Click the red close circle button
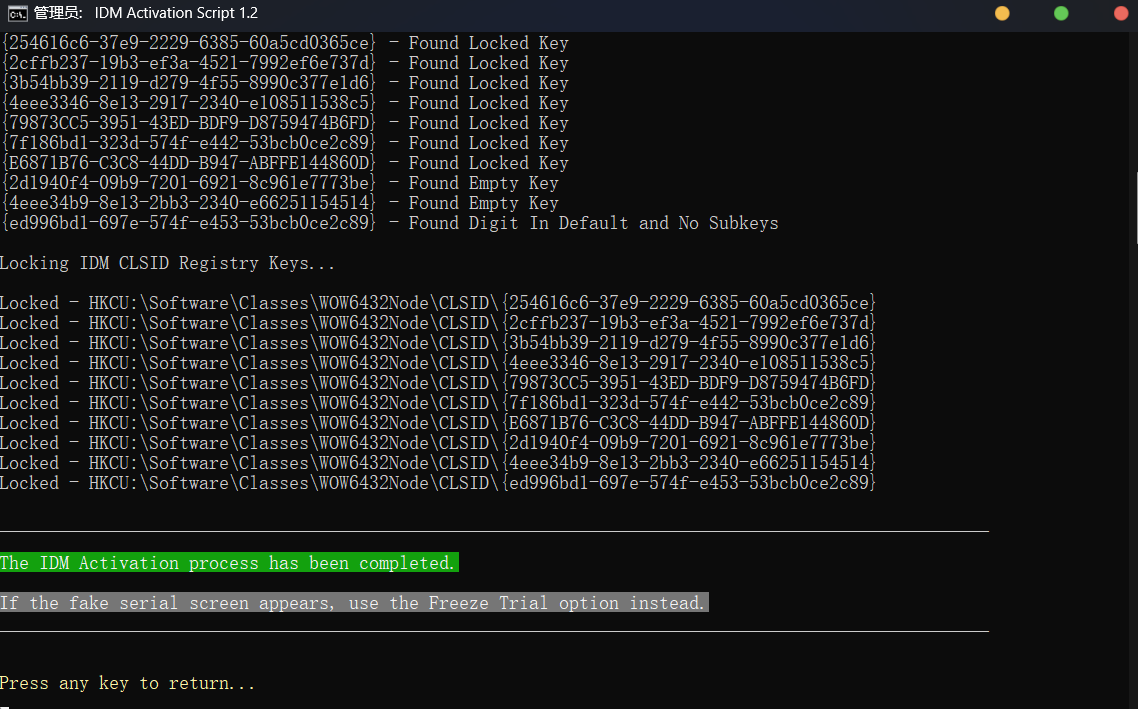The height and width of the screenshot is (709, 1138). pos(1121,13)
